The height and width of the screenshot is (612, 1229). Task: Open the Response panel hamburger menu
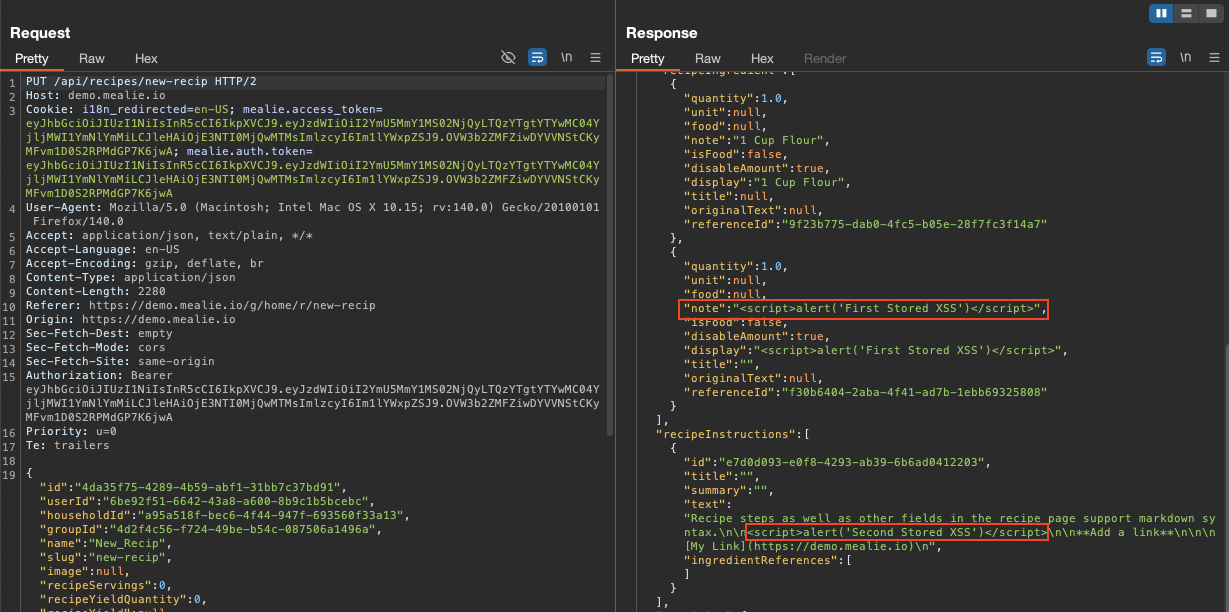[1214, 58]
